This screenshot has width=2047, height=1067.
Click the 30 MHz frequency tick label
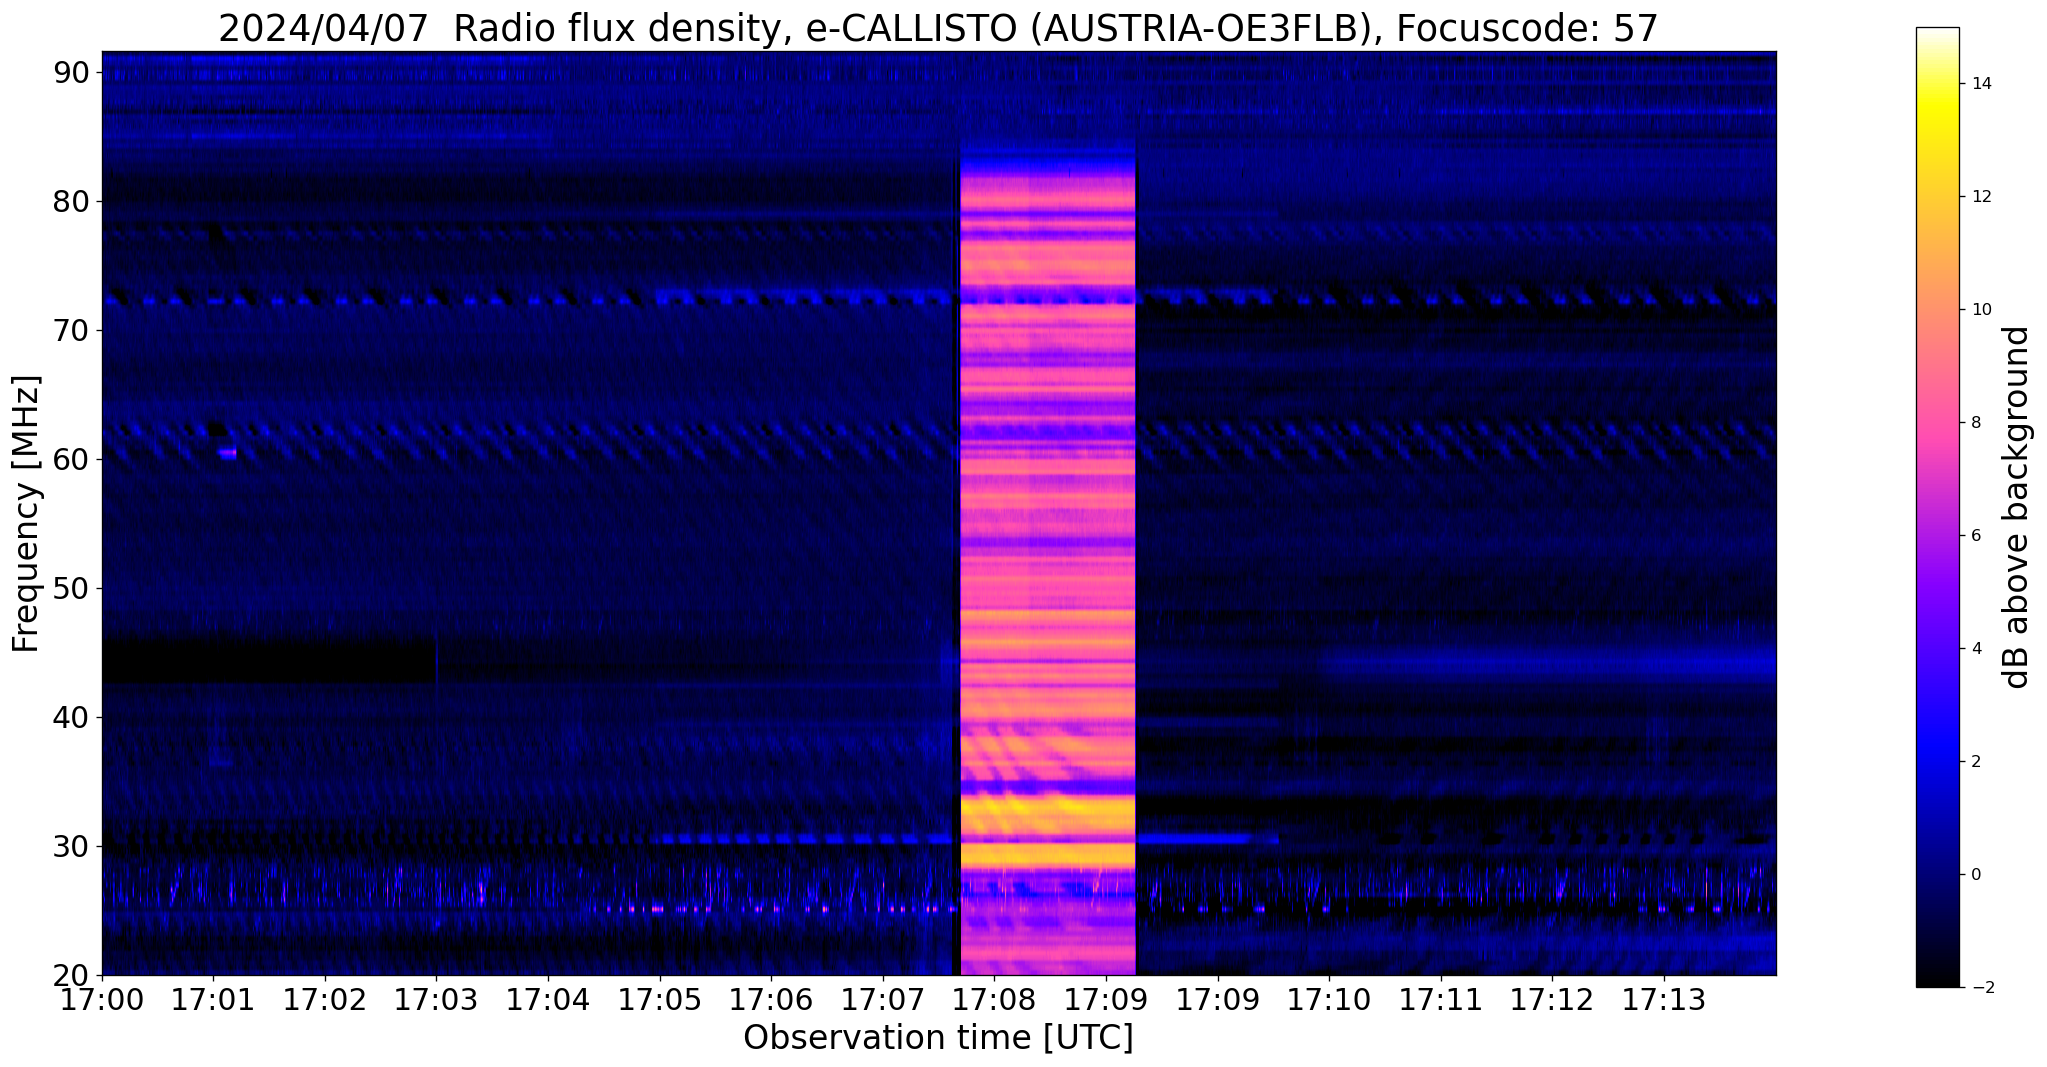point(74,846)
